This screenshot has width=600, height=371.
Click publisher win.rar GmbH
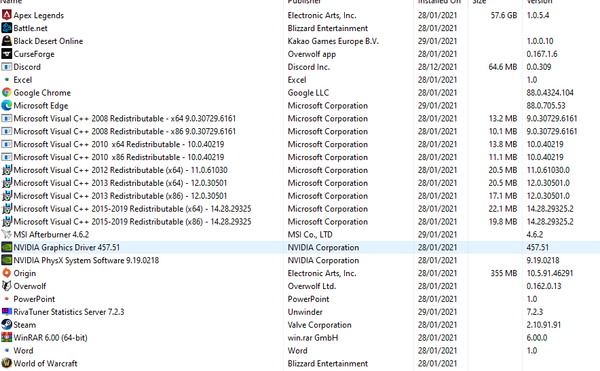pos(313,338)
